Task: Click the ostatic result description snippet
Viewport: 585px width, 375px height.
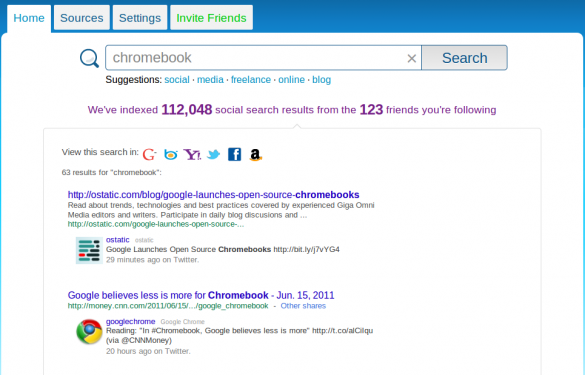Action: (221, 210)
